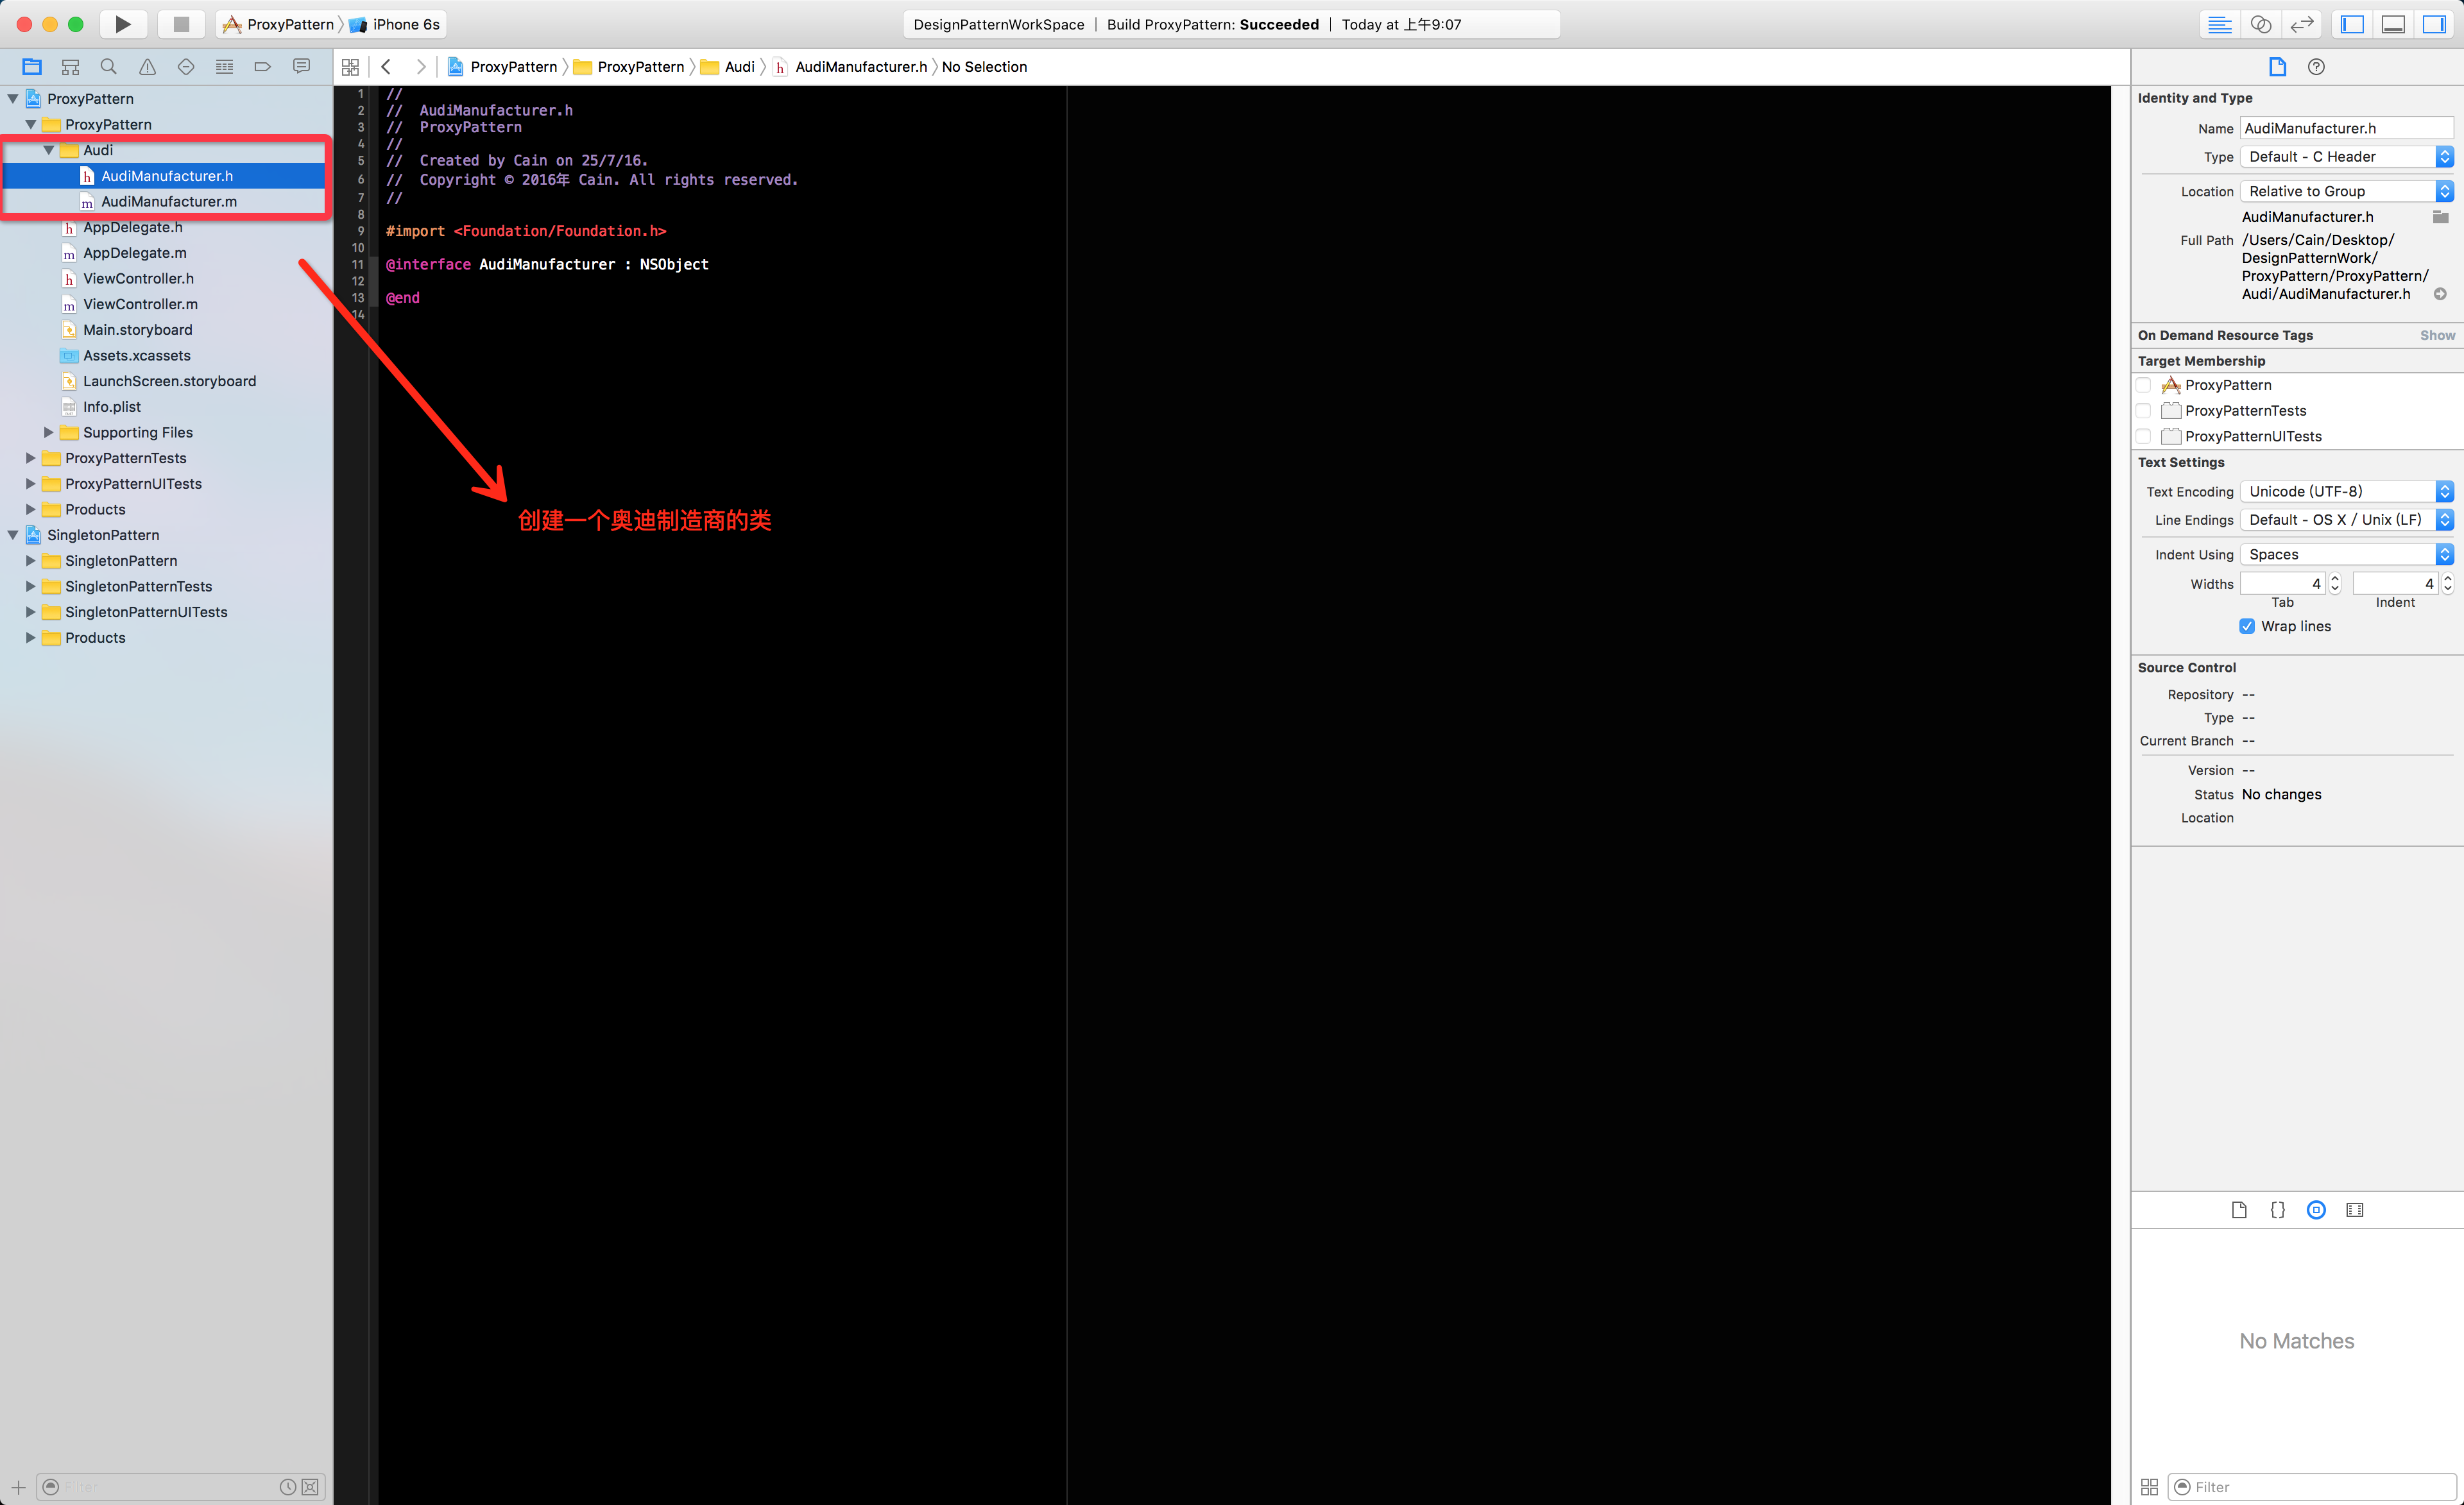This screenshot has height=1505, width=2464.
Task: Uncheck the Wrap lines checkbox
Action: (2247, 626)
